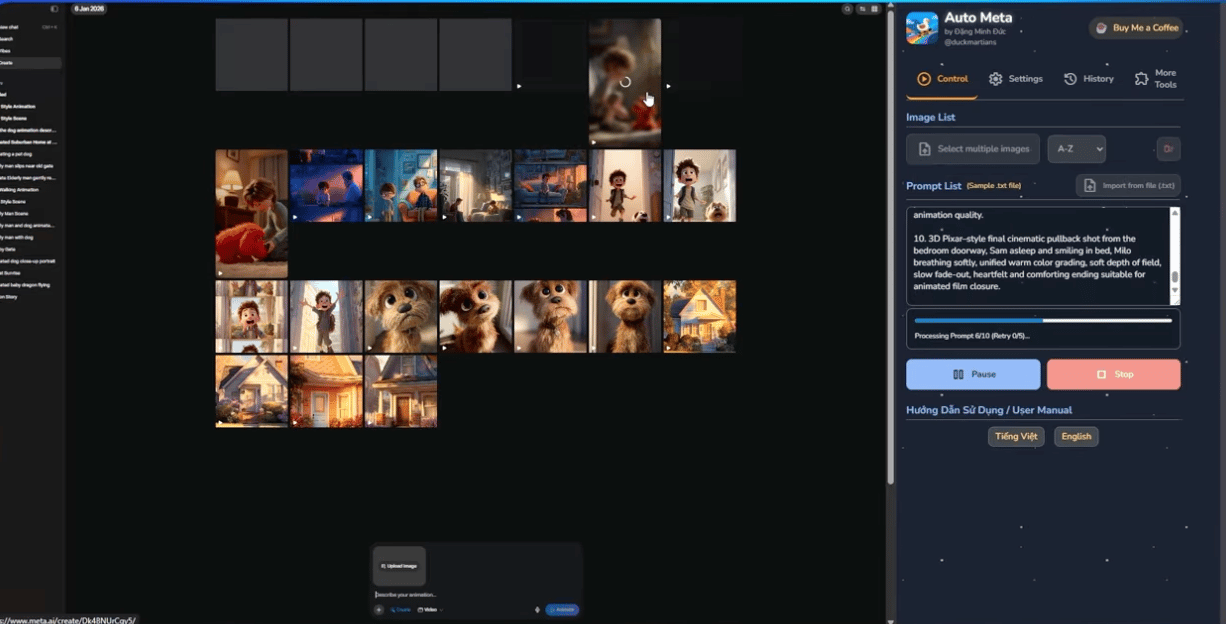This screenshot has width=1226, height=624.
Task: Click the Buy Me a Coffee button
Action: [x=1136, y=28]
